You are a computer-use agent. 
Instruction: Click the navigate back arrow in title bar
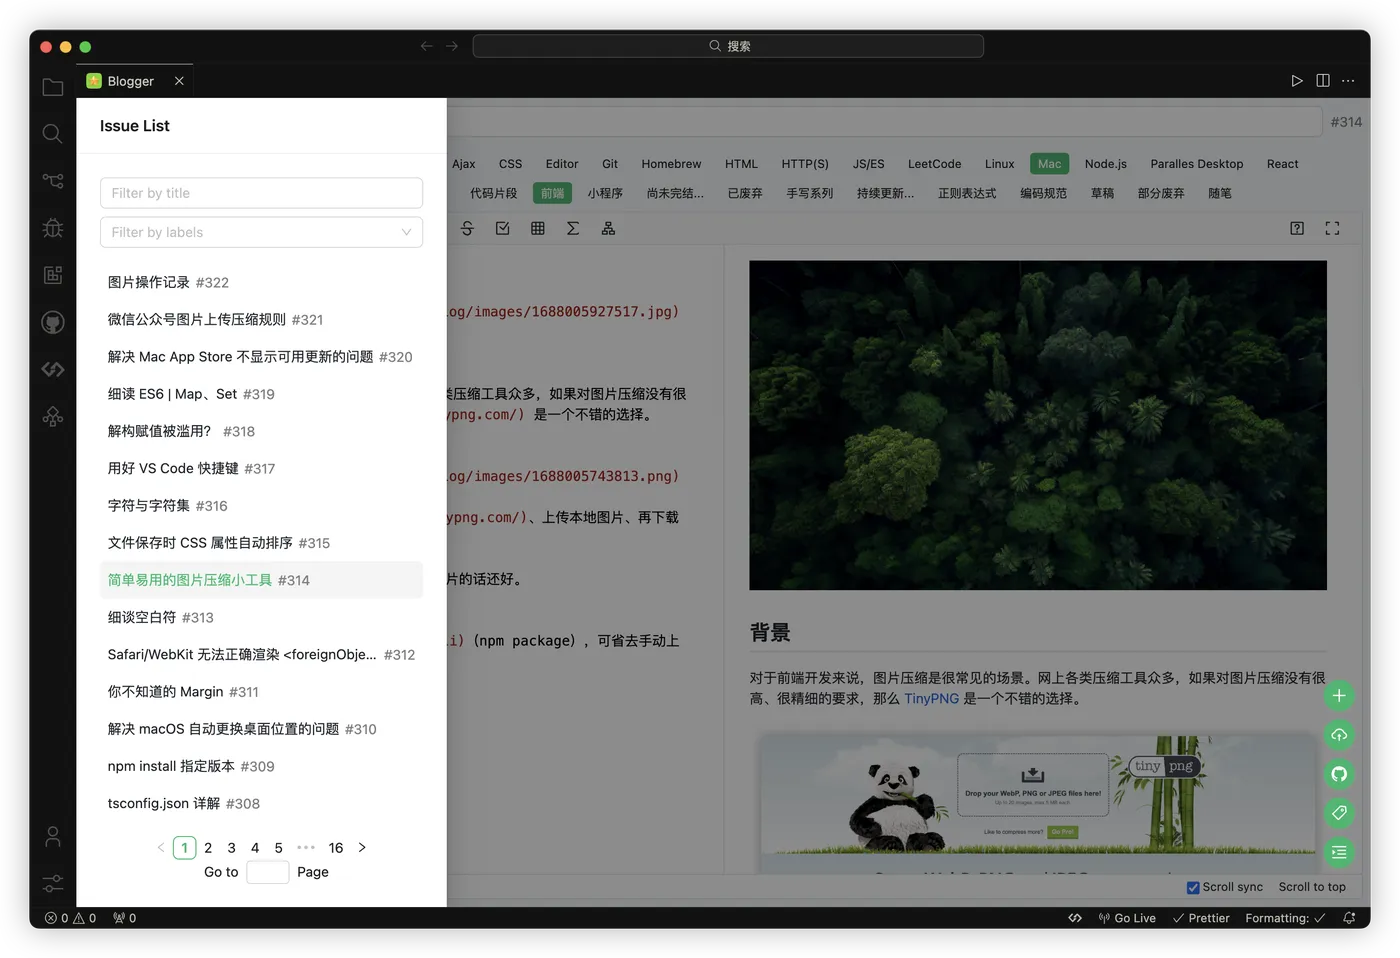click(x=427, y=46)
